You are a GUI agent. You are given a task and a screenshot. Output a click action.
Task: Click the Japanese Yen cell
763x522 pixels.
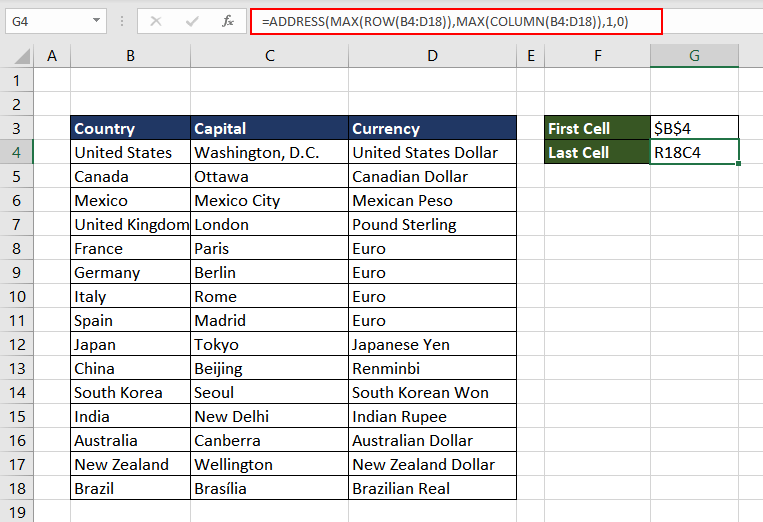(432, 344)
